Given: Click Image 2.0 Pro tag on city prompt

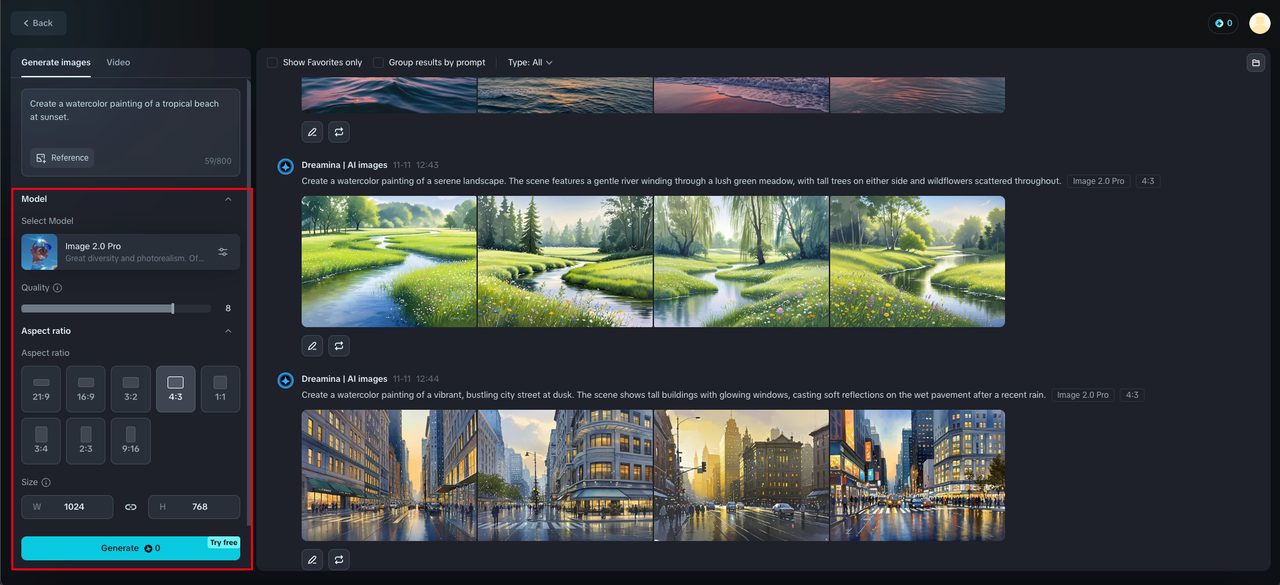Looking at the screenshot, I should (x=1083, y=395).
